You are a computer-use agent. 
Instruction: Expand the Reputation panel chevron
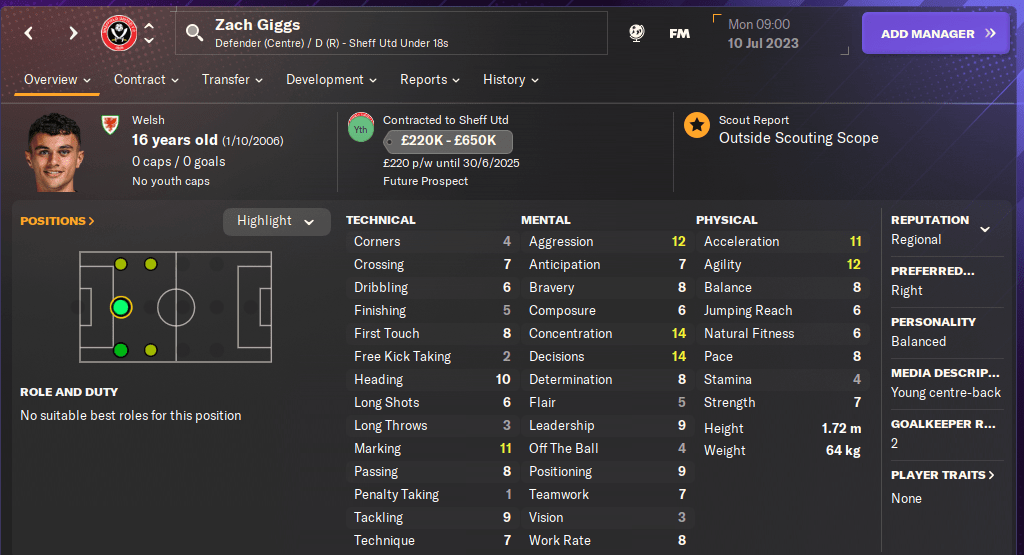point(985,229)
